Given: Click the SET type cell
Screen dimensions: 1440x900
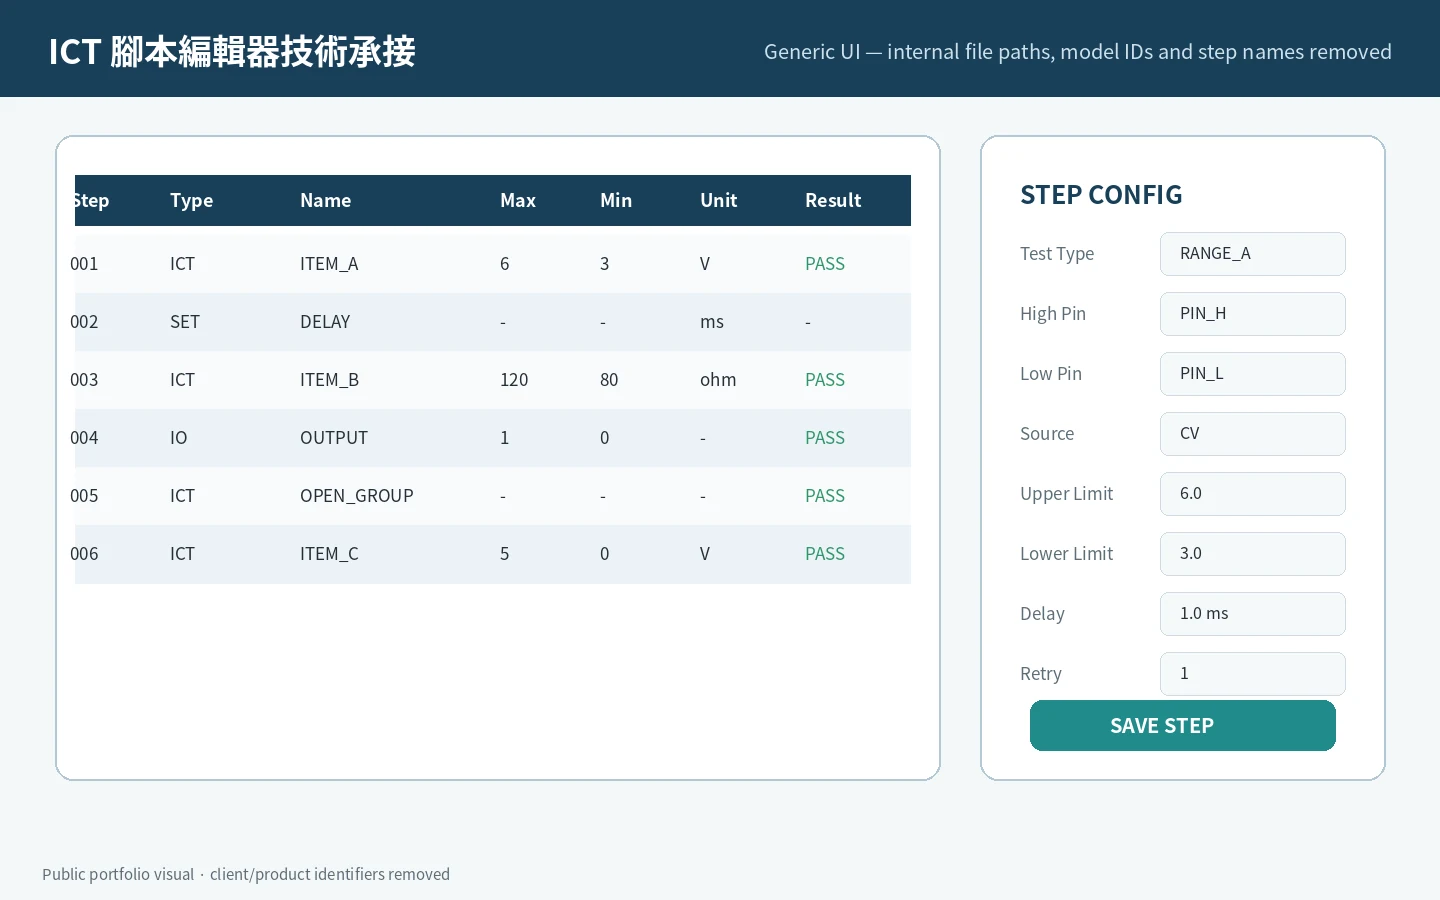Looking at the screenshot, I should click(x=185, y=322).
